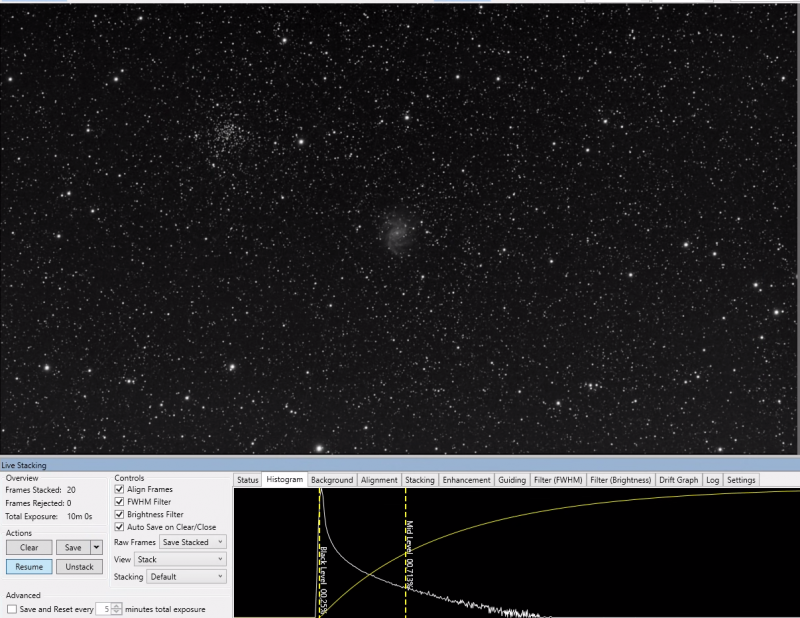Open the Stacking mode dropdown

tap(186, 577)
